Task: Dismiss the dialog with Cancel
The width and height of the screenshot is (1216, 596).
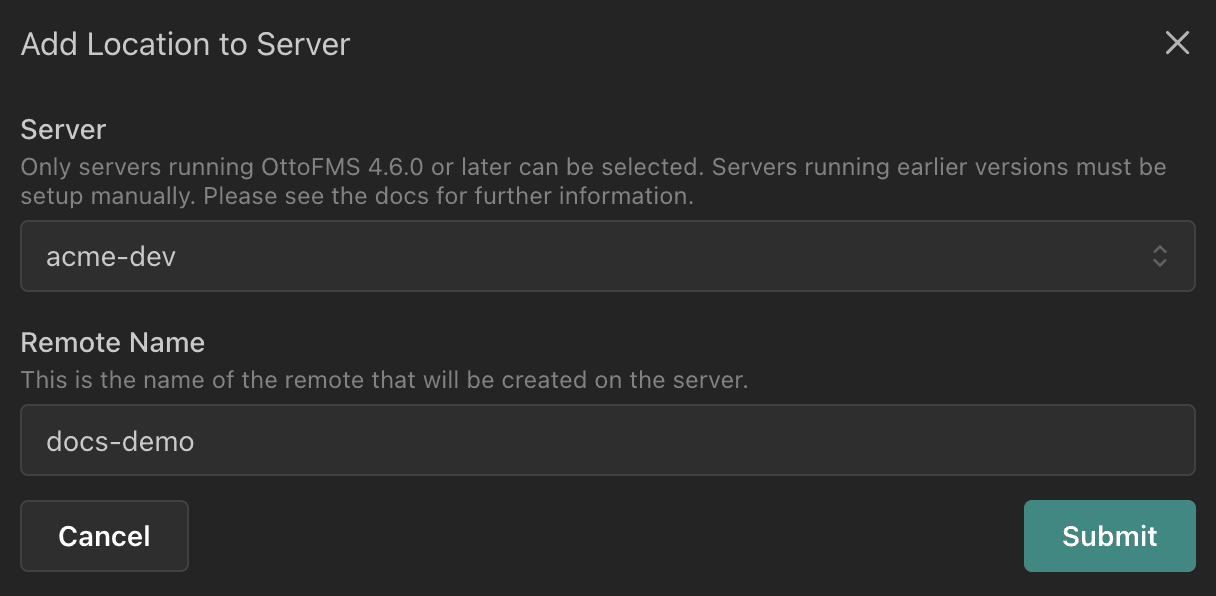Action: [104, 536]
